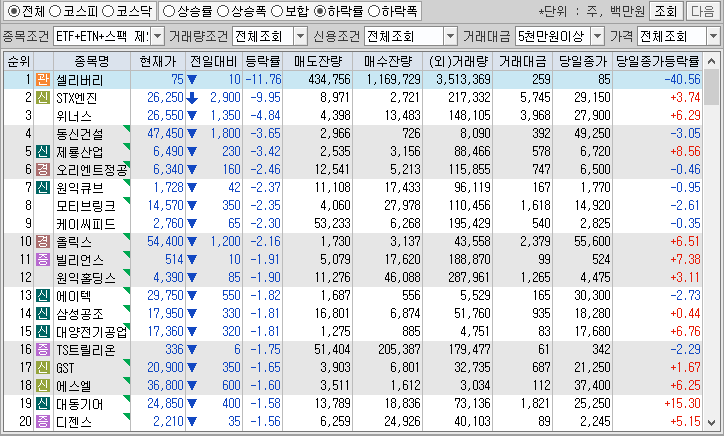Click the green corner marker on 원익홀딩스
This screenshot has width=724, height=436.
point(127,273)
